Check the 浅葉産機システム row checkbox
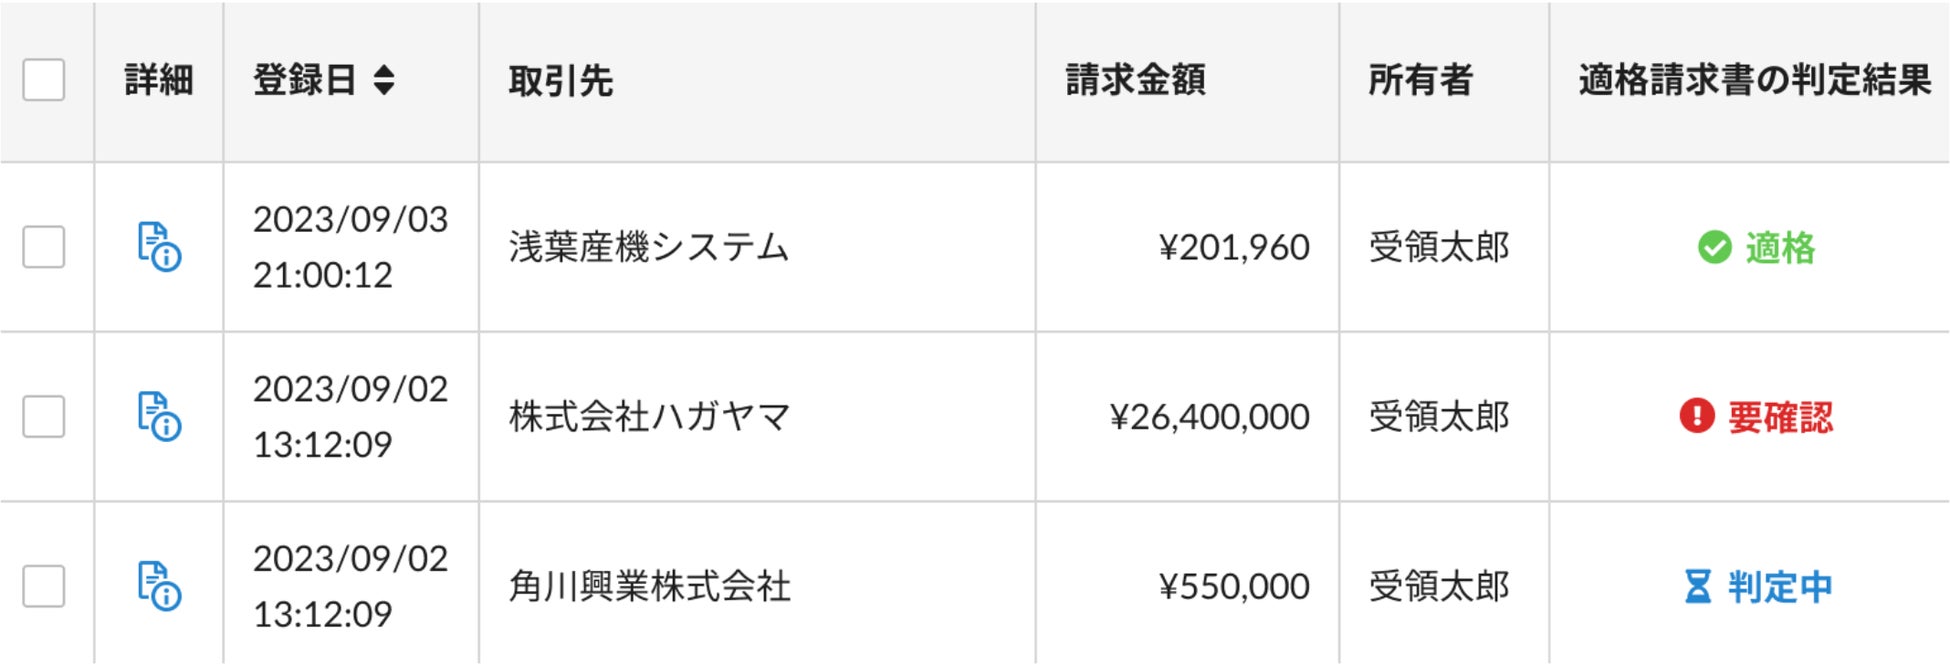Image resolution: width=1950 pixels, height=665 pixels. tap(44, 247)
